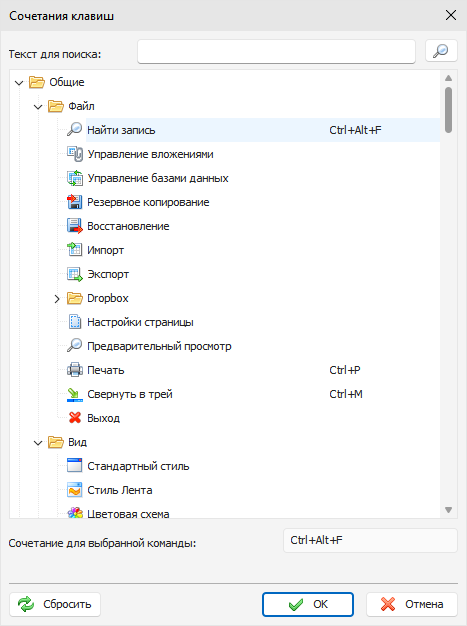Click the Управление базами данных icon
Viewport: 467px width, 626px height.
tap(75, 178)
